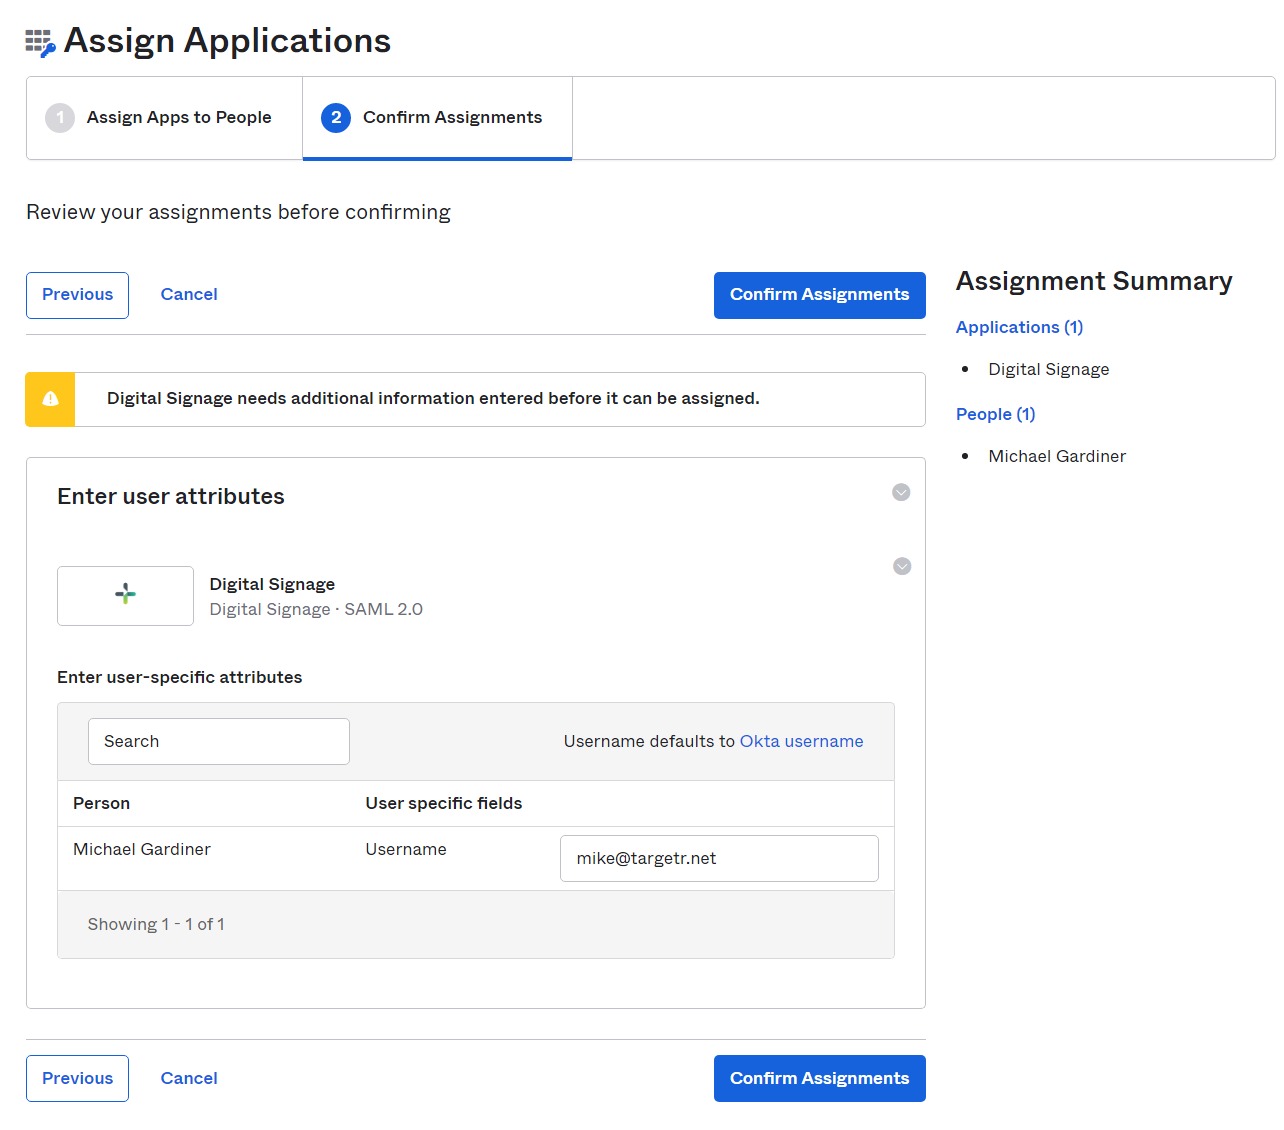Click the top Confirm Assignments button

tap(820, 295)
